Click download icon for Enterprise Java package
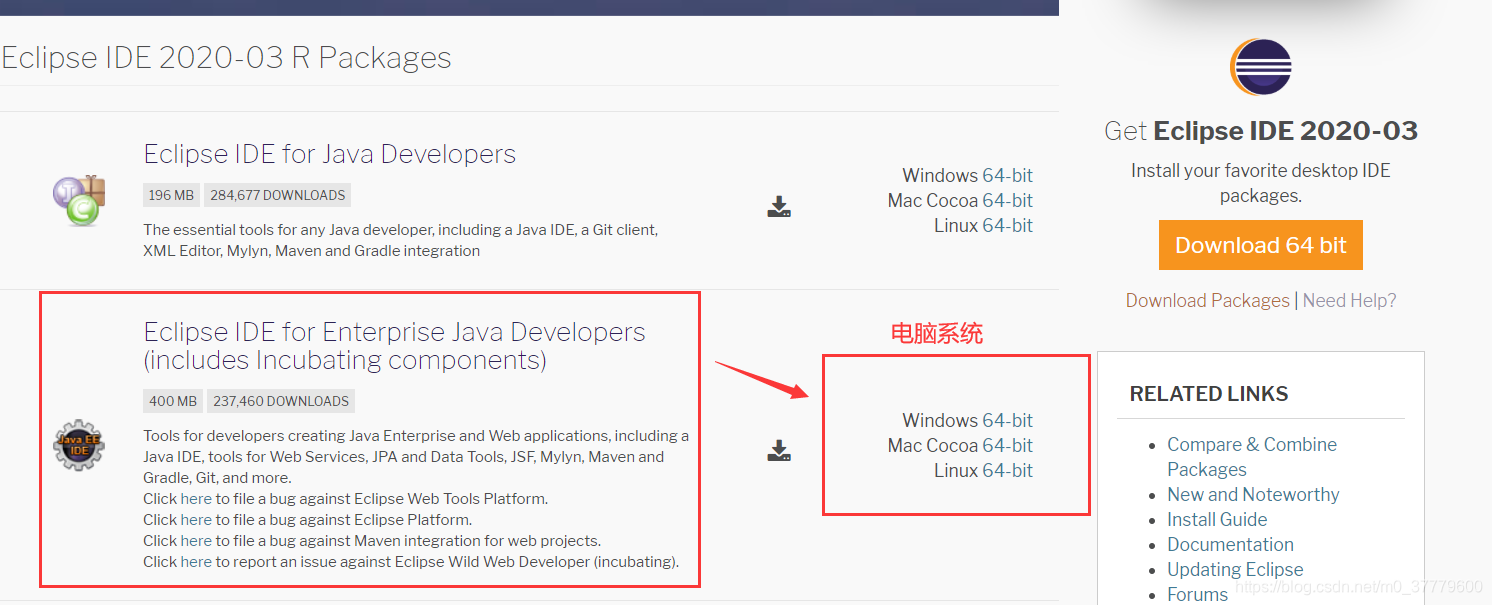Screen dimensions: 1492x605 [x=779, y=451]
